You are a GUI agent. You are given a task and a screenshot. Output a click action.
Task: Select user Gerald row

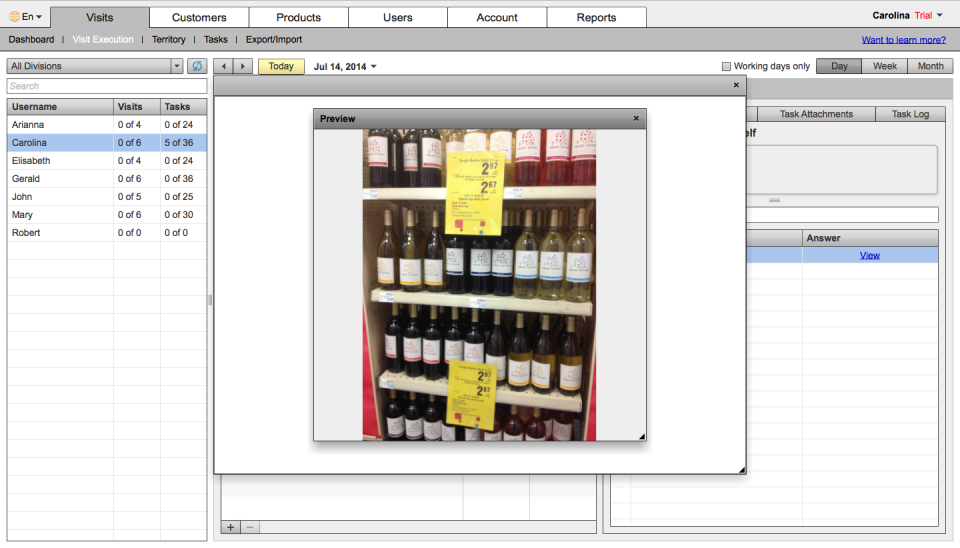tap(107, 179)
